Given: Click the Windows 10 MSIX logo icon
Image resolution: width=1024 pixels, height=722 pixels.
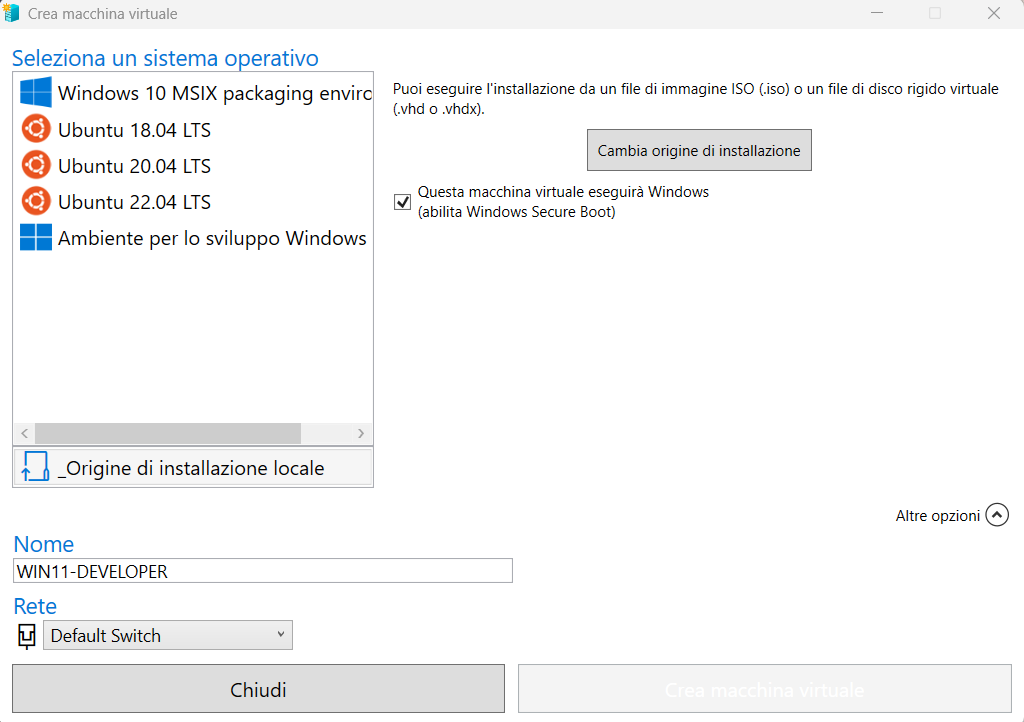Looking at the screenshot, I should coord(36,93).
